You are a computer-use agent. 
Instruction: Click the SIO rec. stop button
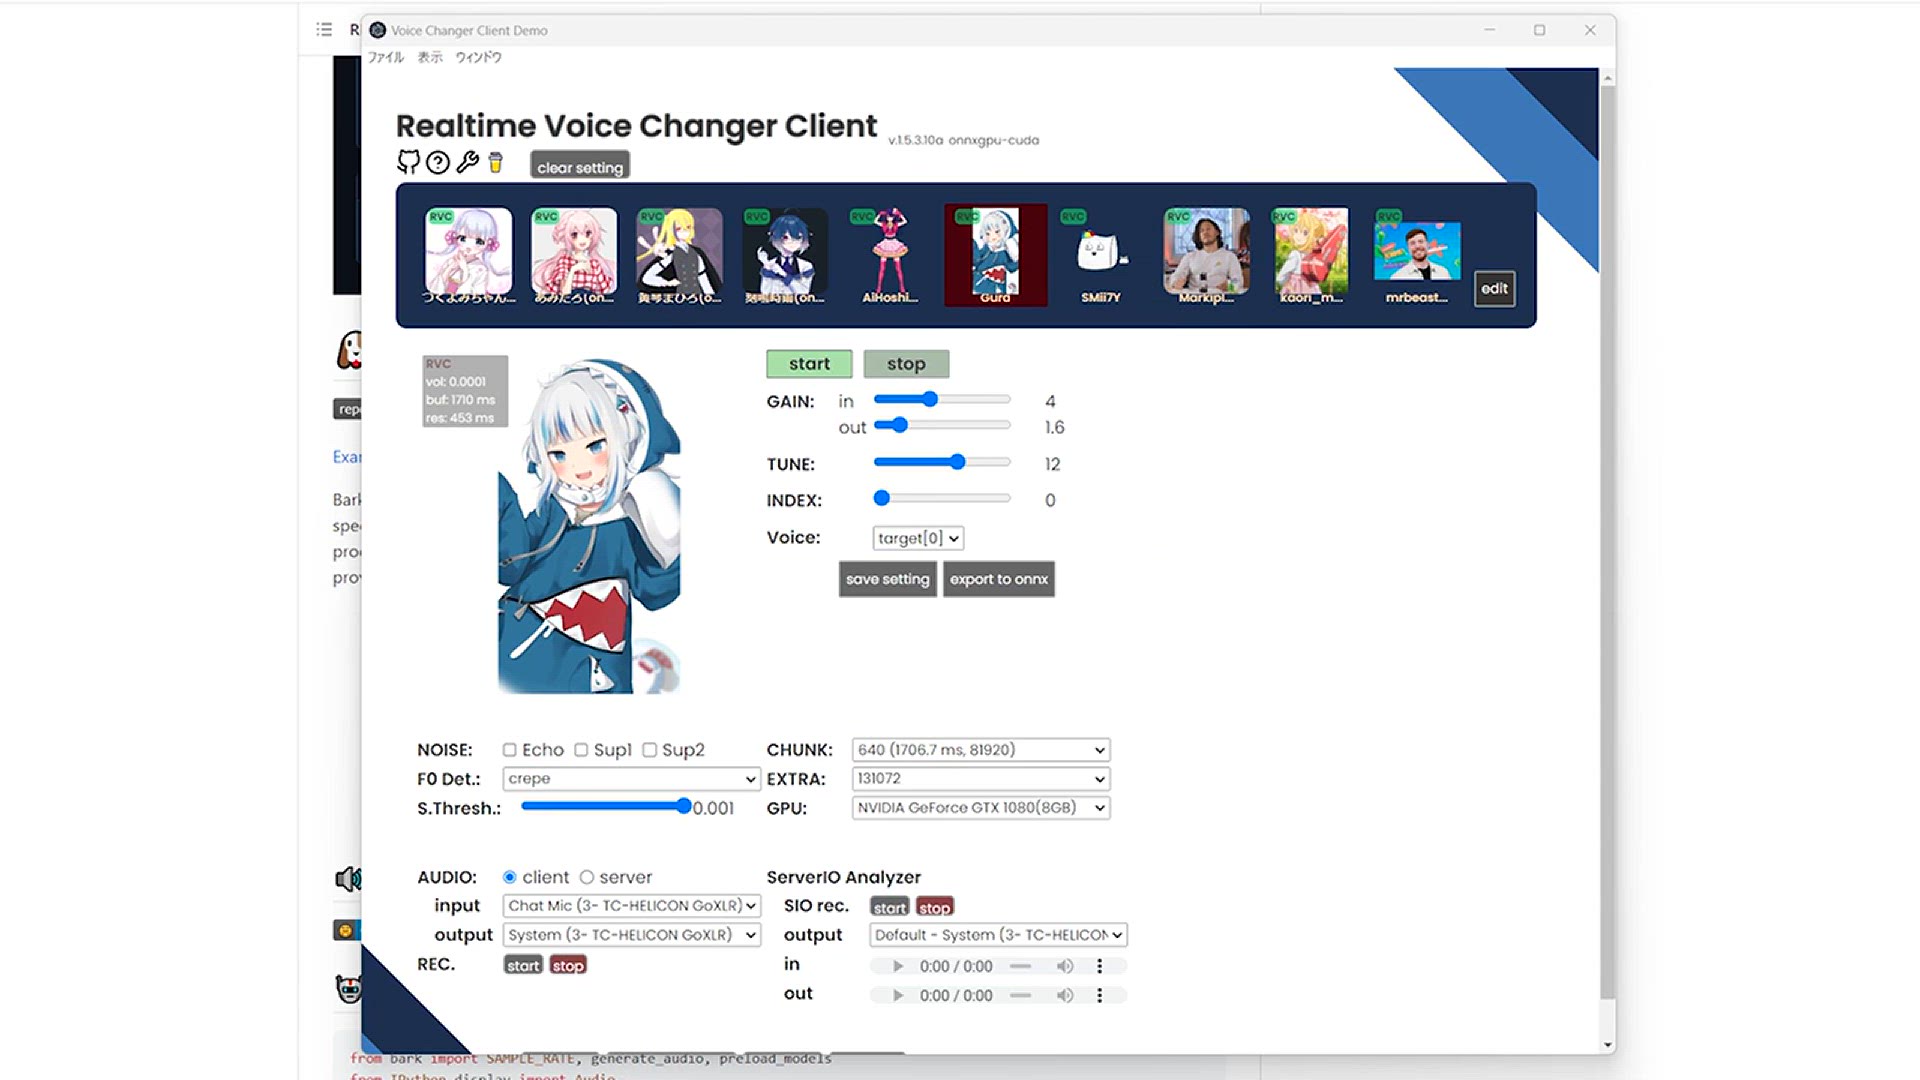[x=935, y=907]
